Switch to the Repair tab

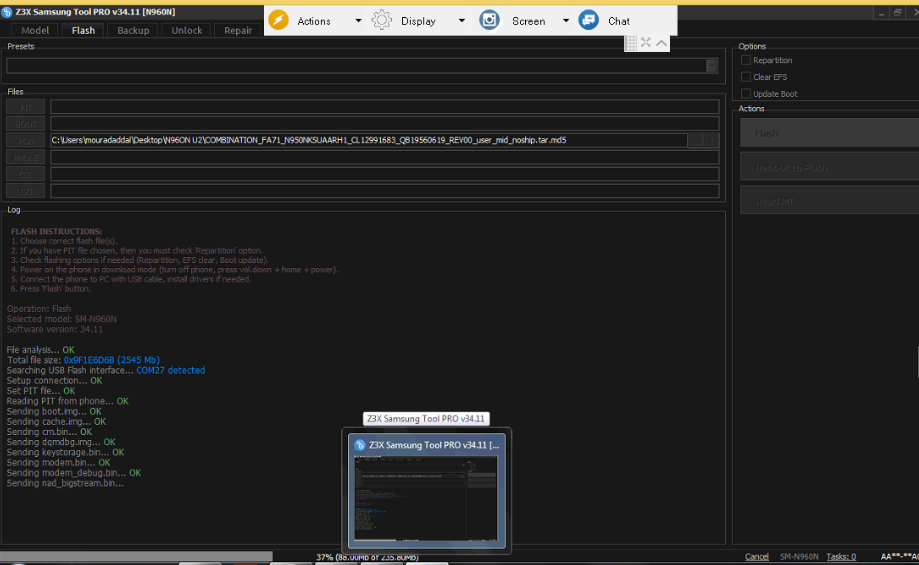pyautogui.click(x=238, y=30)
